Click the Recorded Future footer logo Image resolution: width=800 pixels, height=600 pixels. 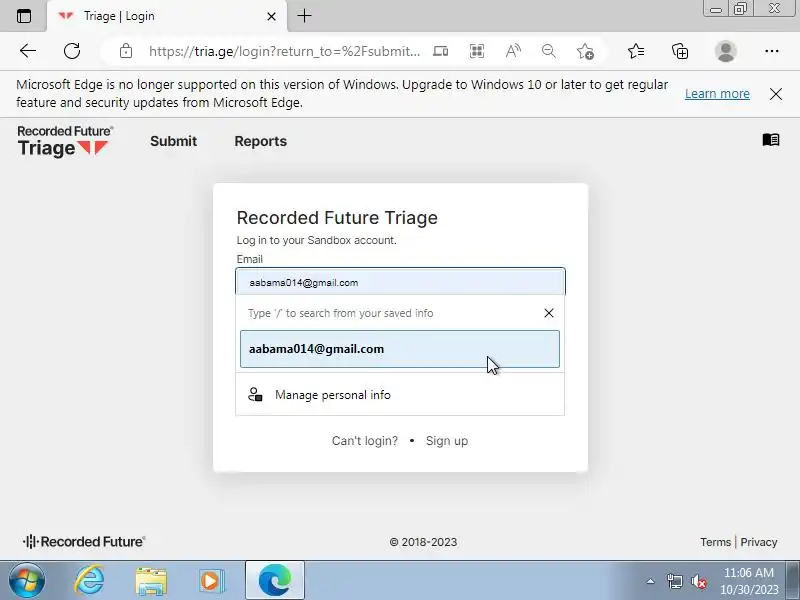84,541
